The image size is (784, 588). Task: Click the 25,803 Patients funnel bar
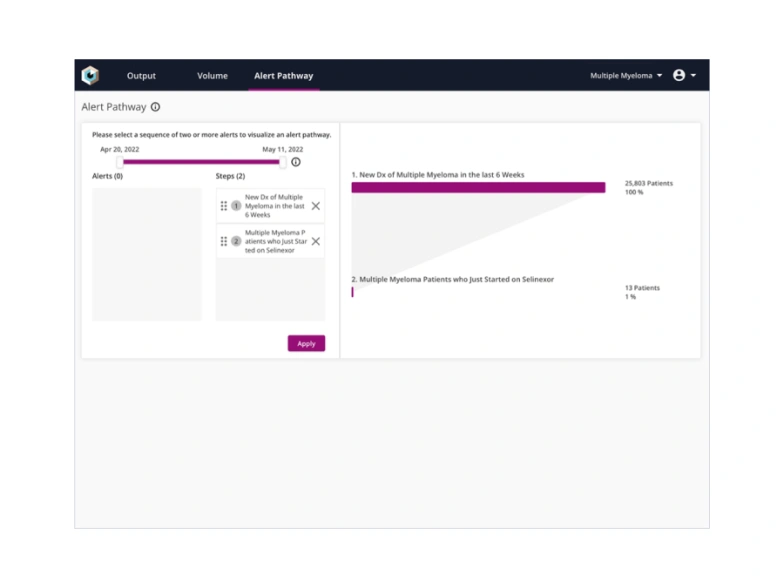[478, 188]
